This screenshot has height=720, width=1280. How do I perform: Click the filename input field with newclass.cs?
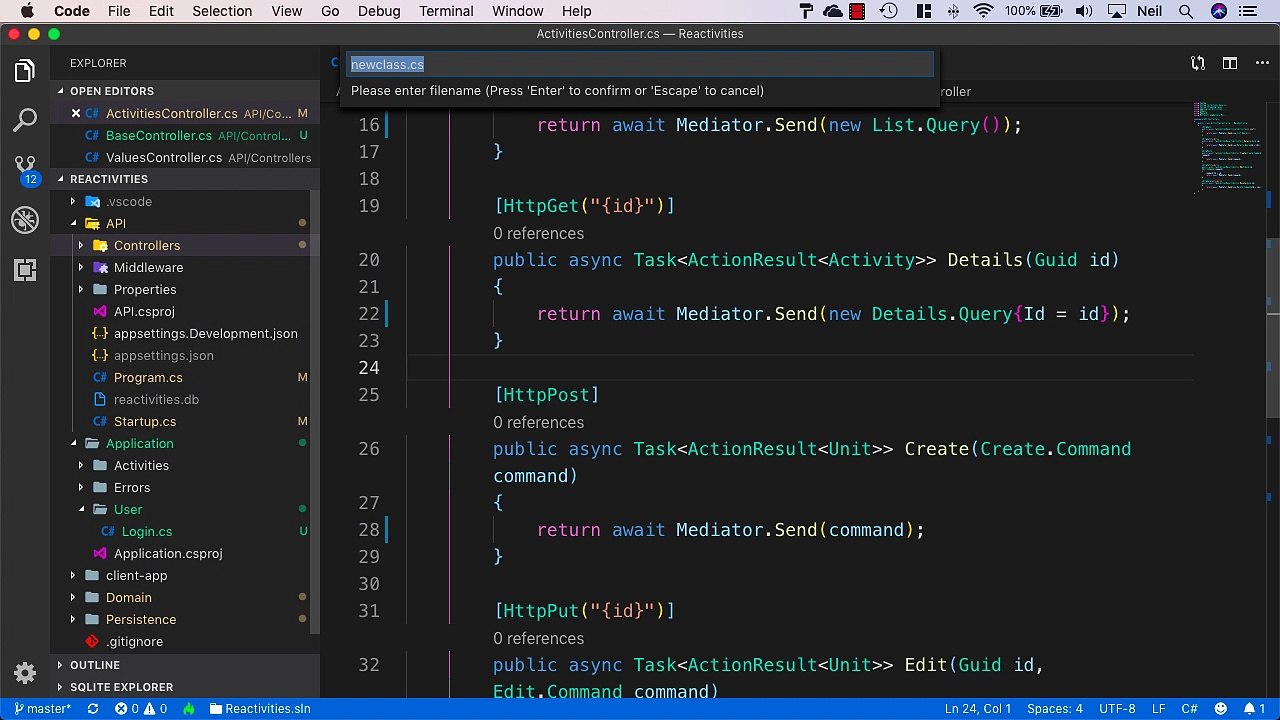(640, 64)
